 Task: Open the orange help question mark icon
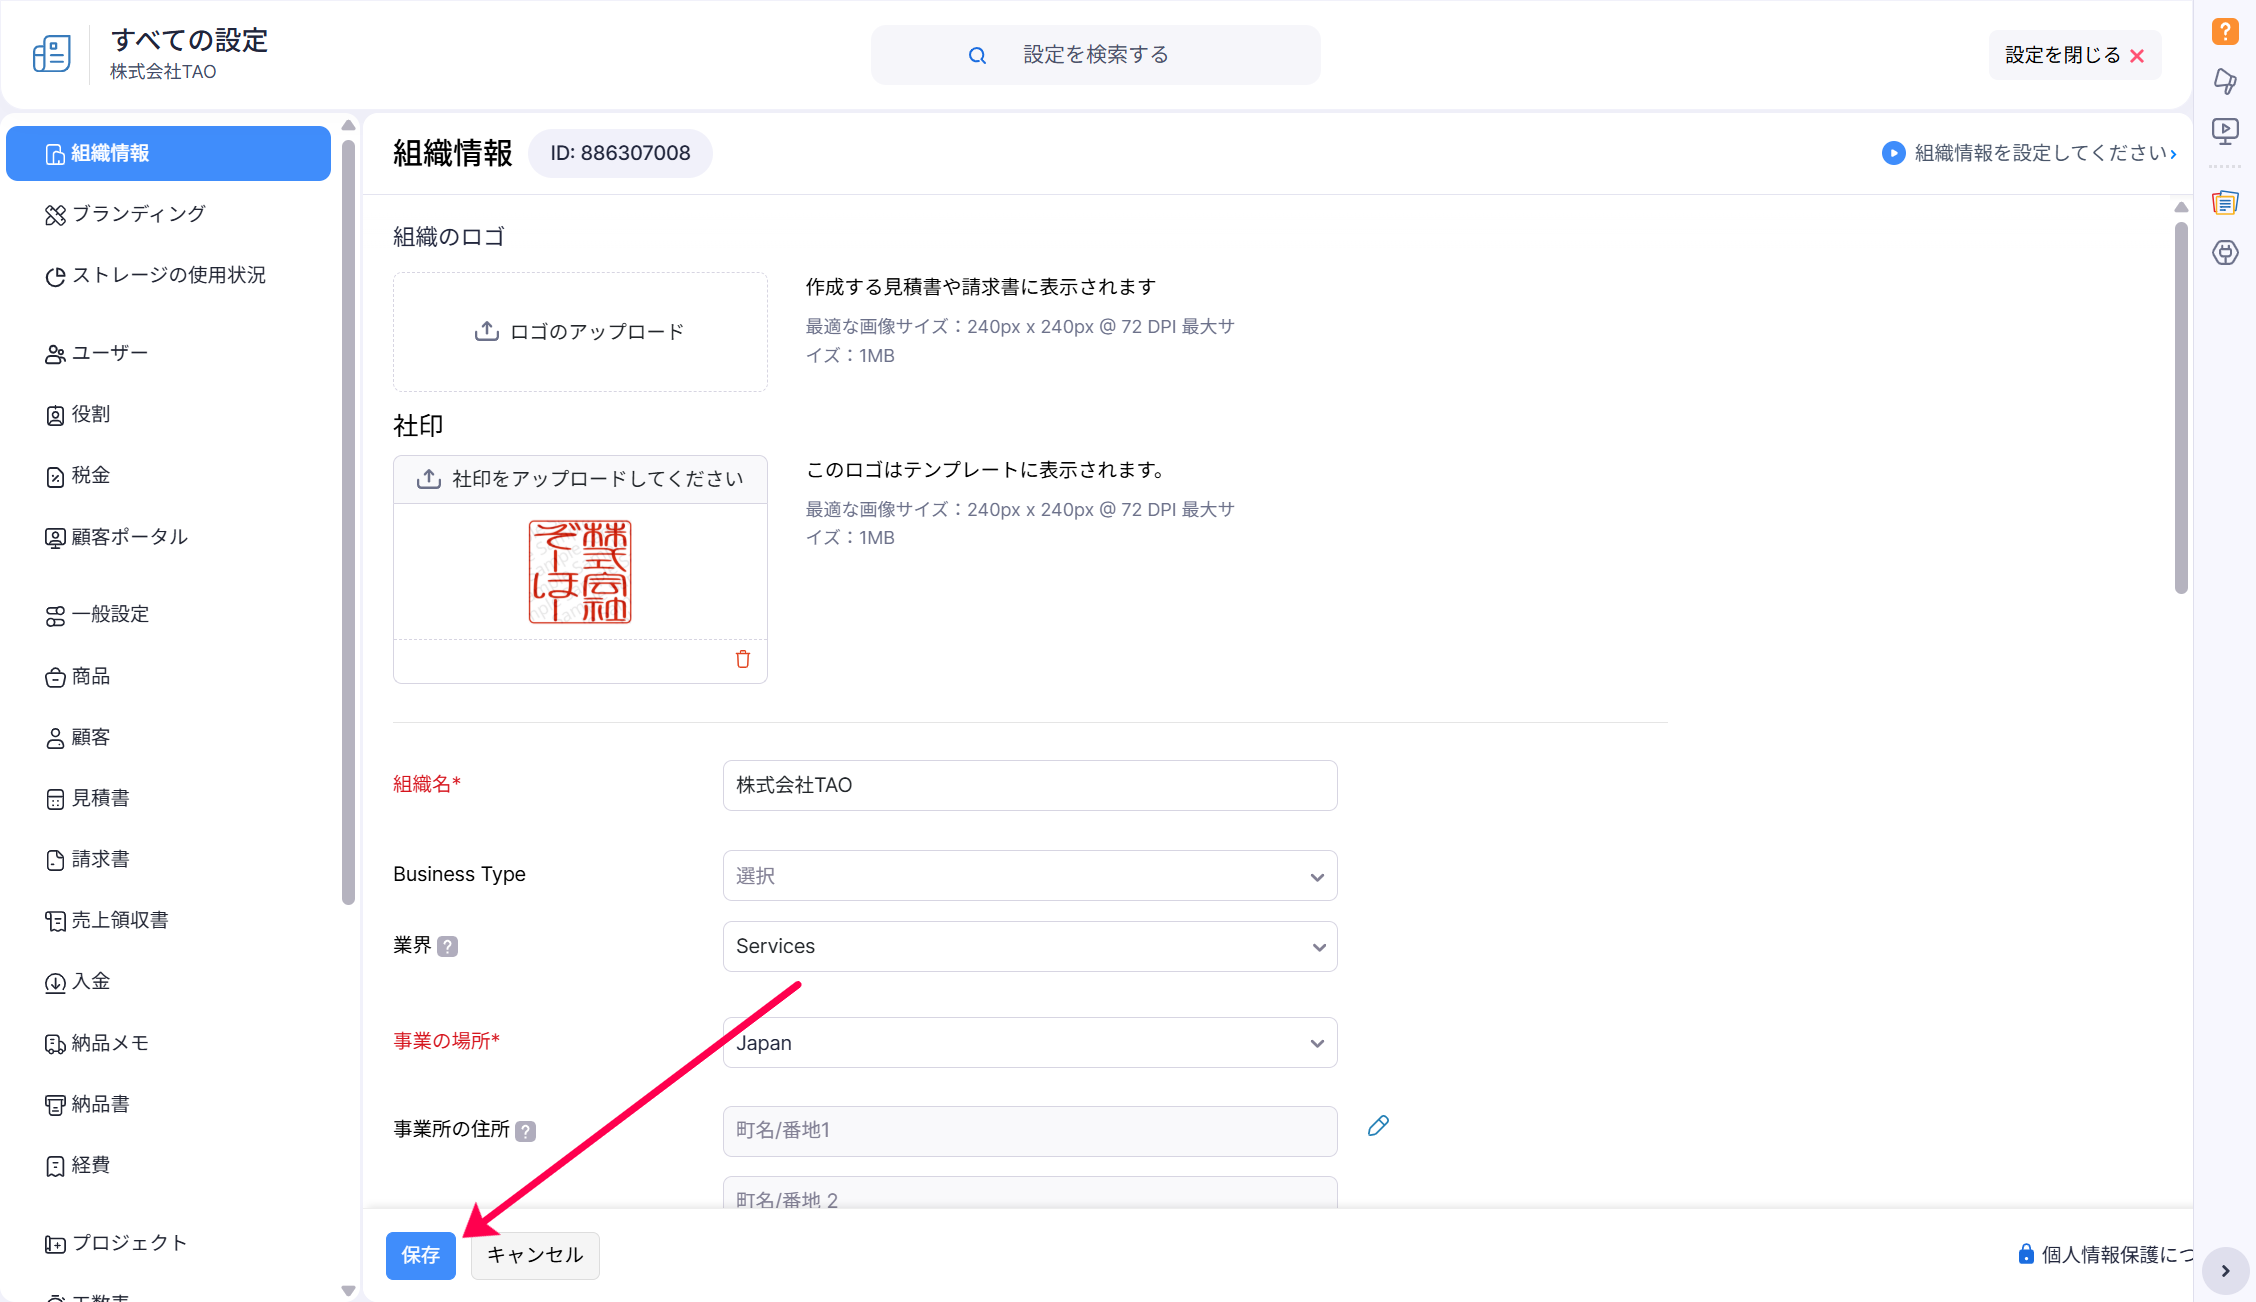(x=2225, y=31)
